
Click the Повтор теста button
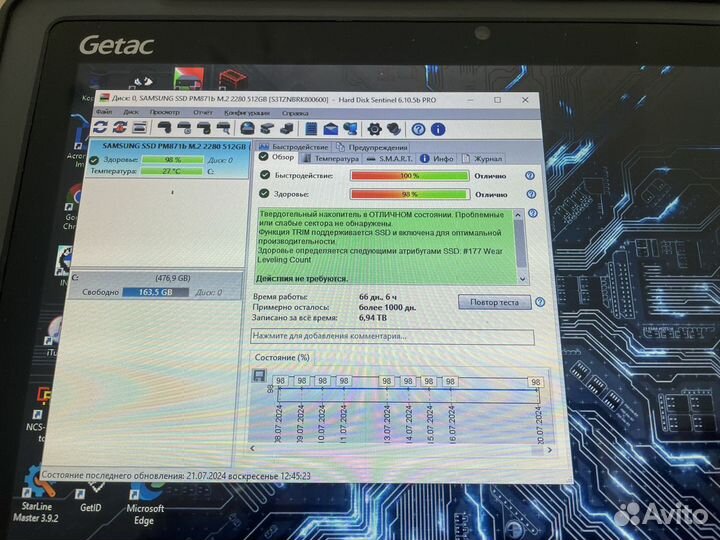[x=494, y=302]
